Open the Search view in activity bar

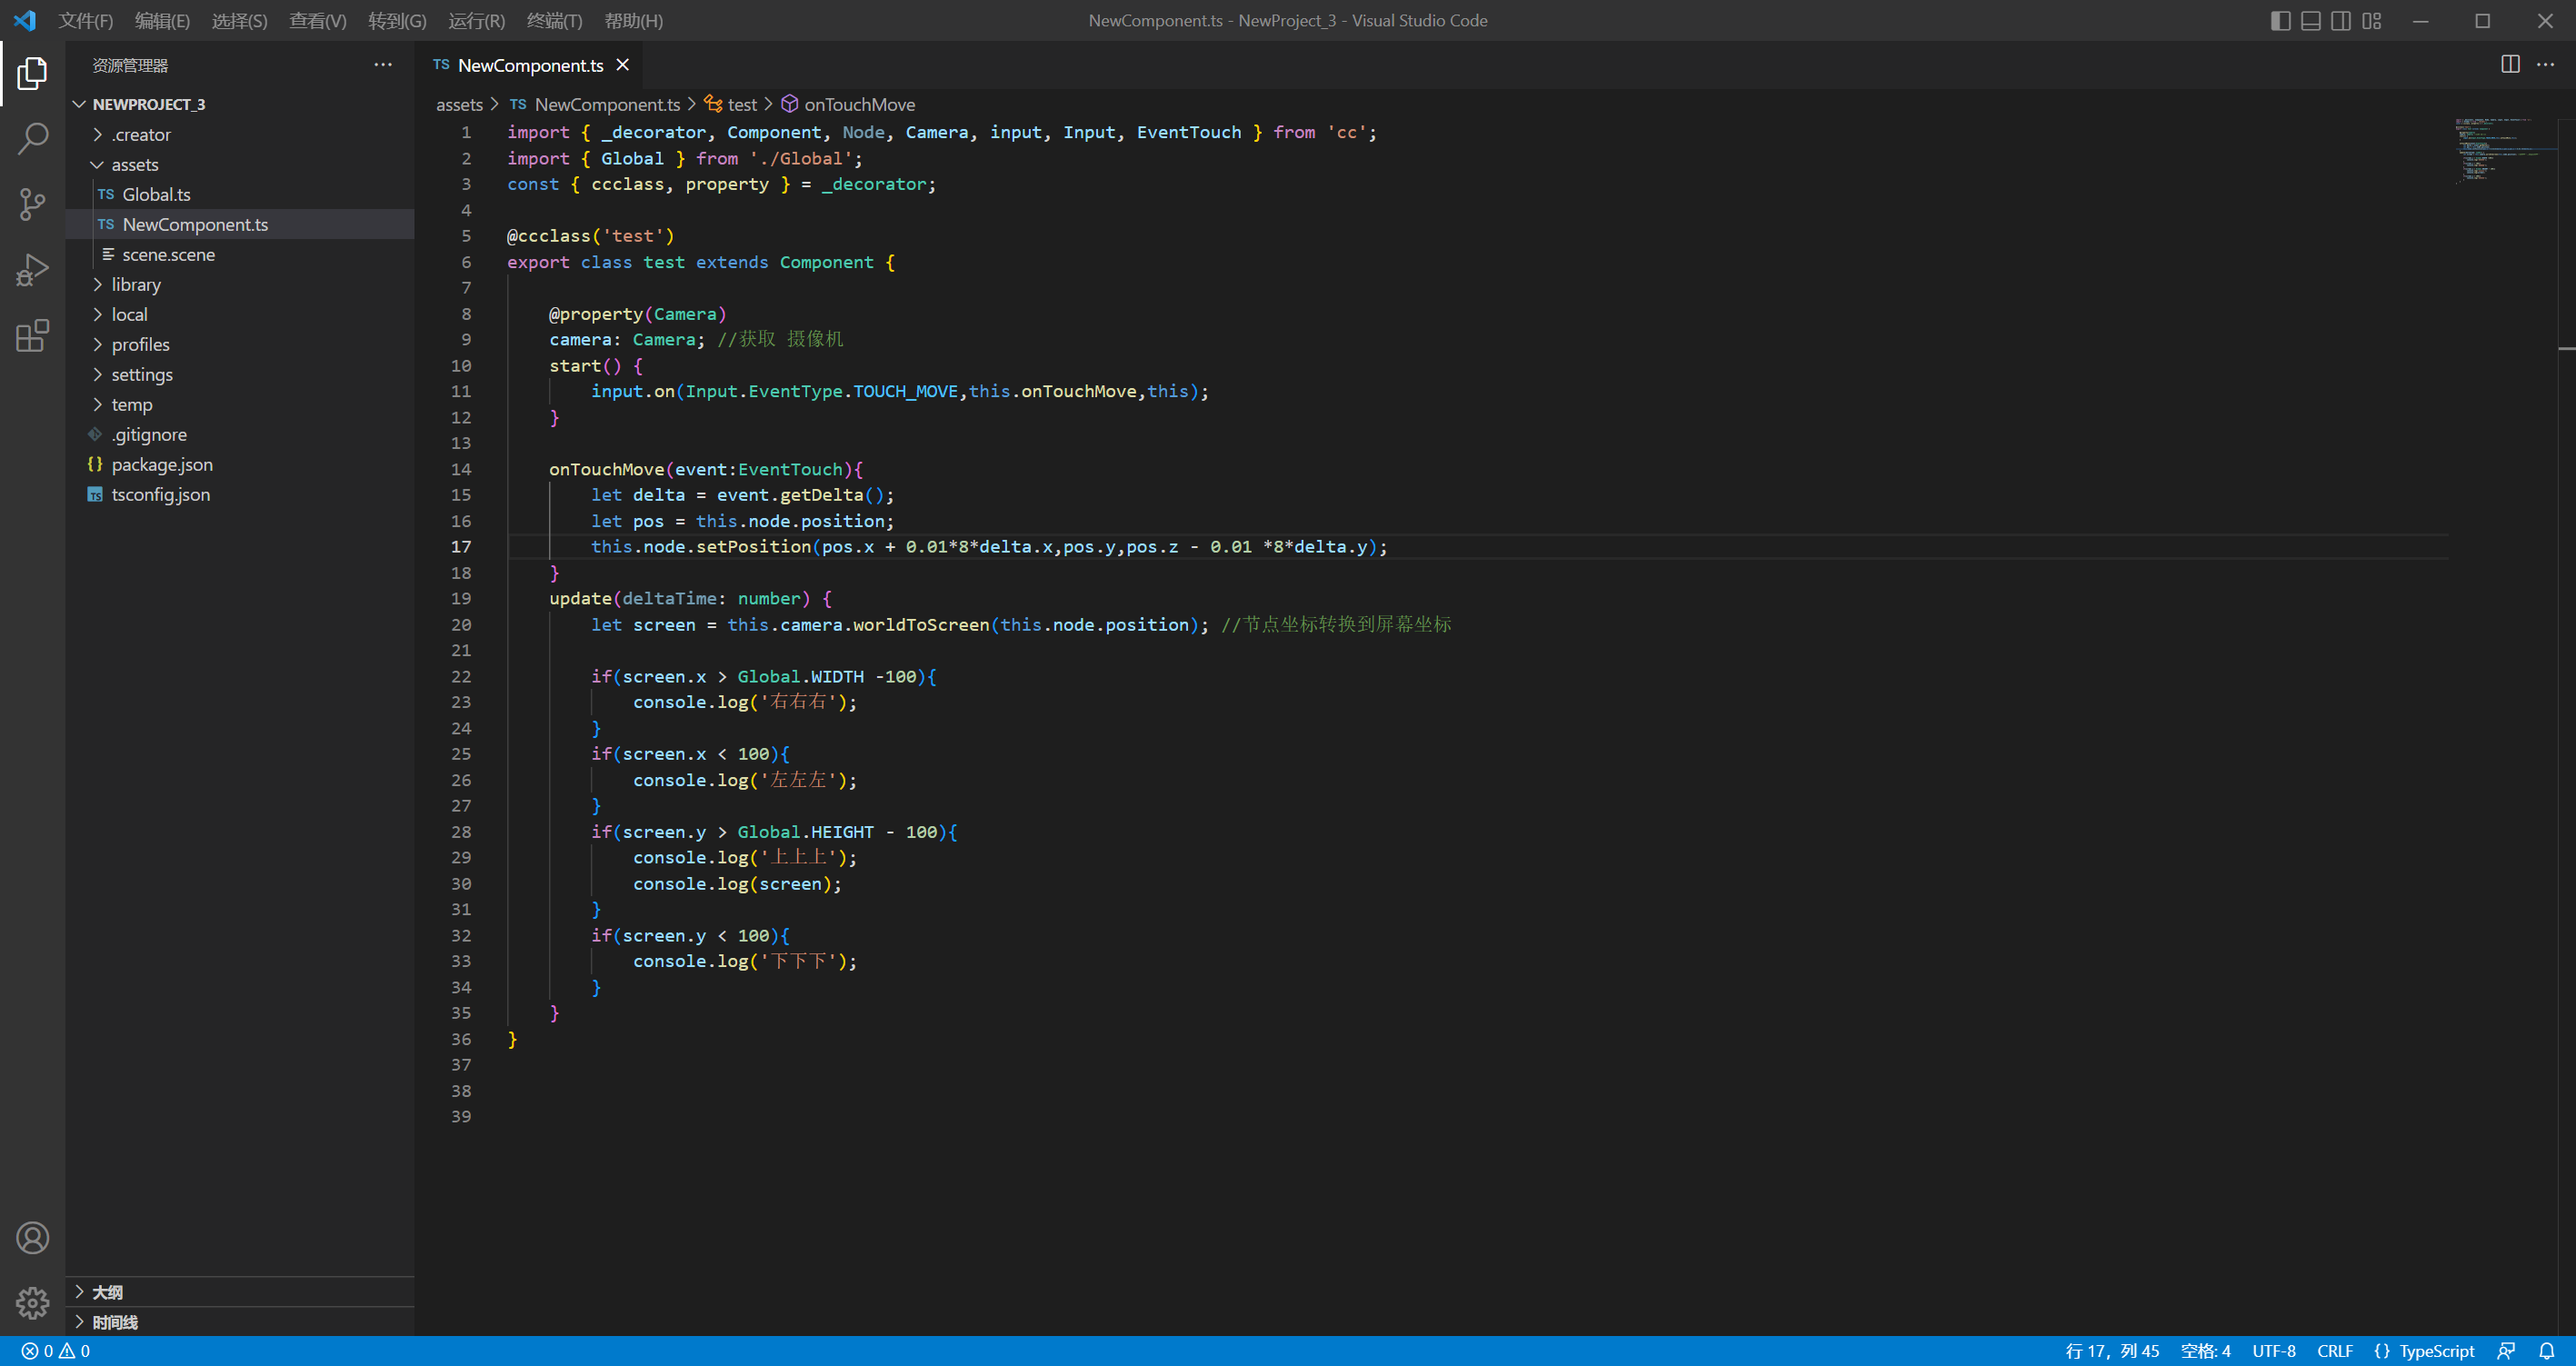coord(32,139)
